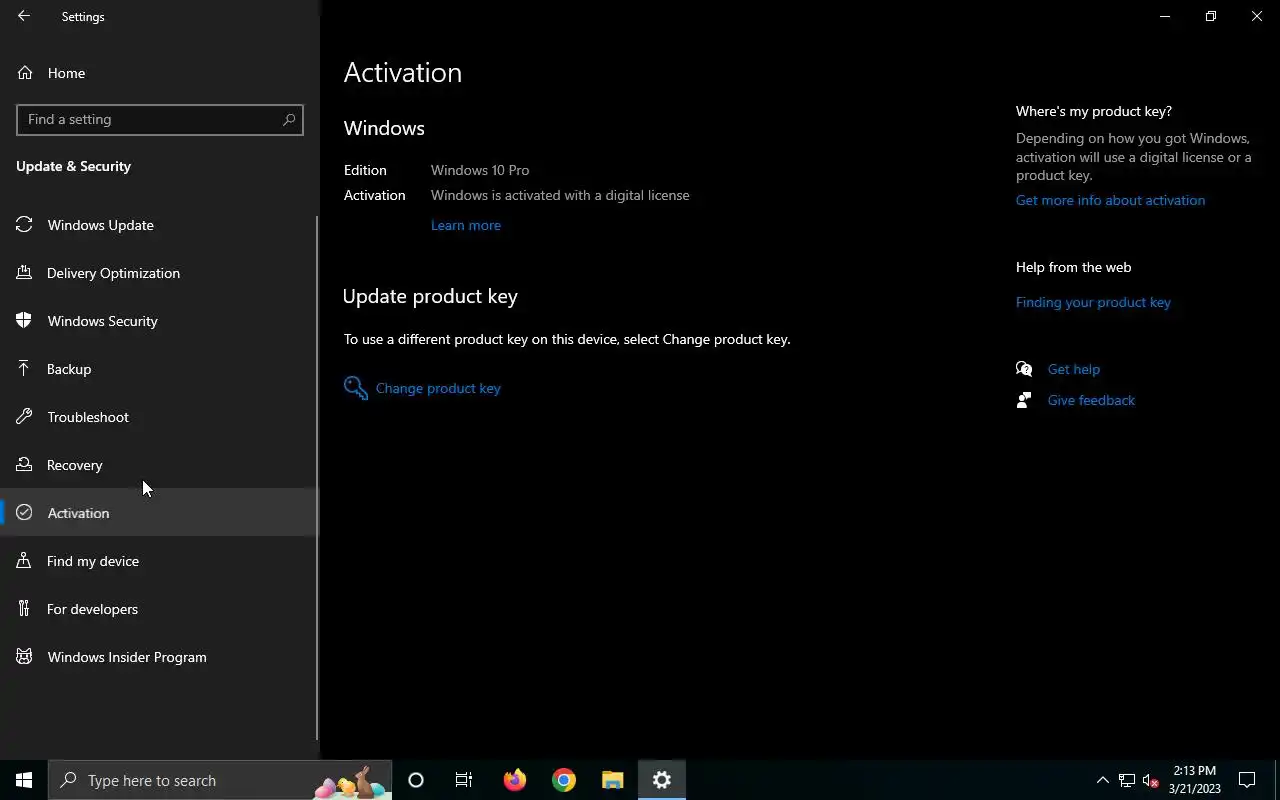Viewport: 1280px width, 800px height.
Task: Show hidden system tray icons
Action: (x=1103, y=780)
